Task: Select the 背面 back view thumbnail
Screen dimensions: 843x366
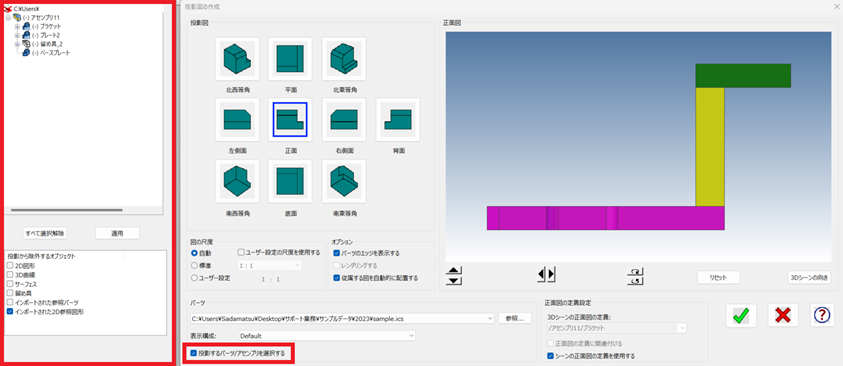Action: [x=398, y=119]
